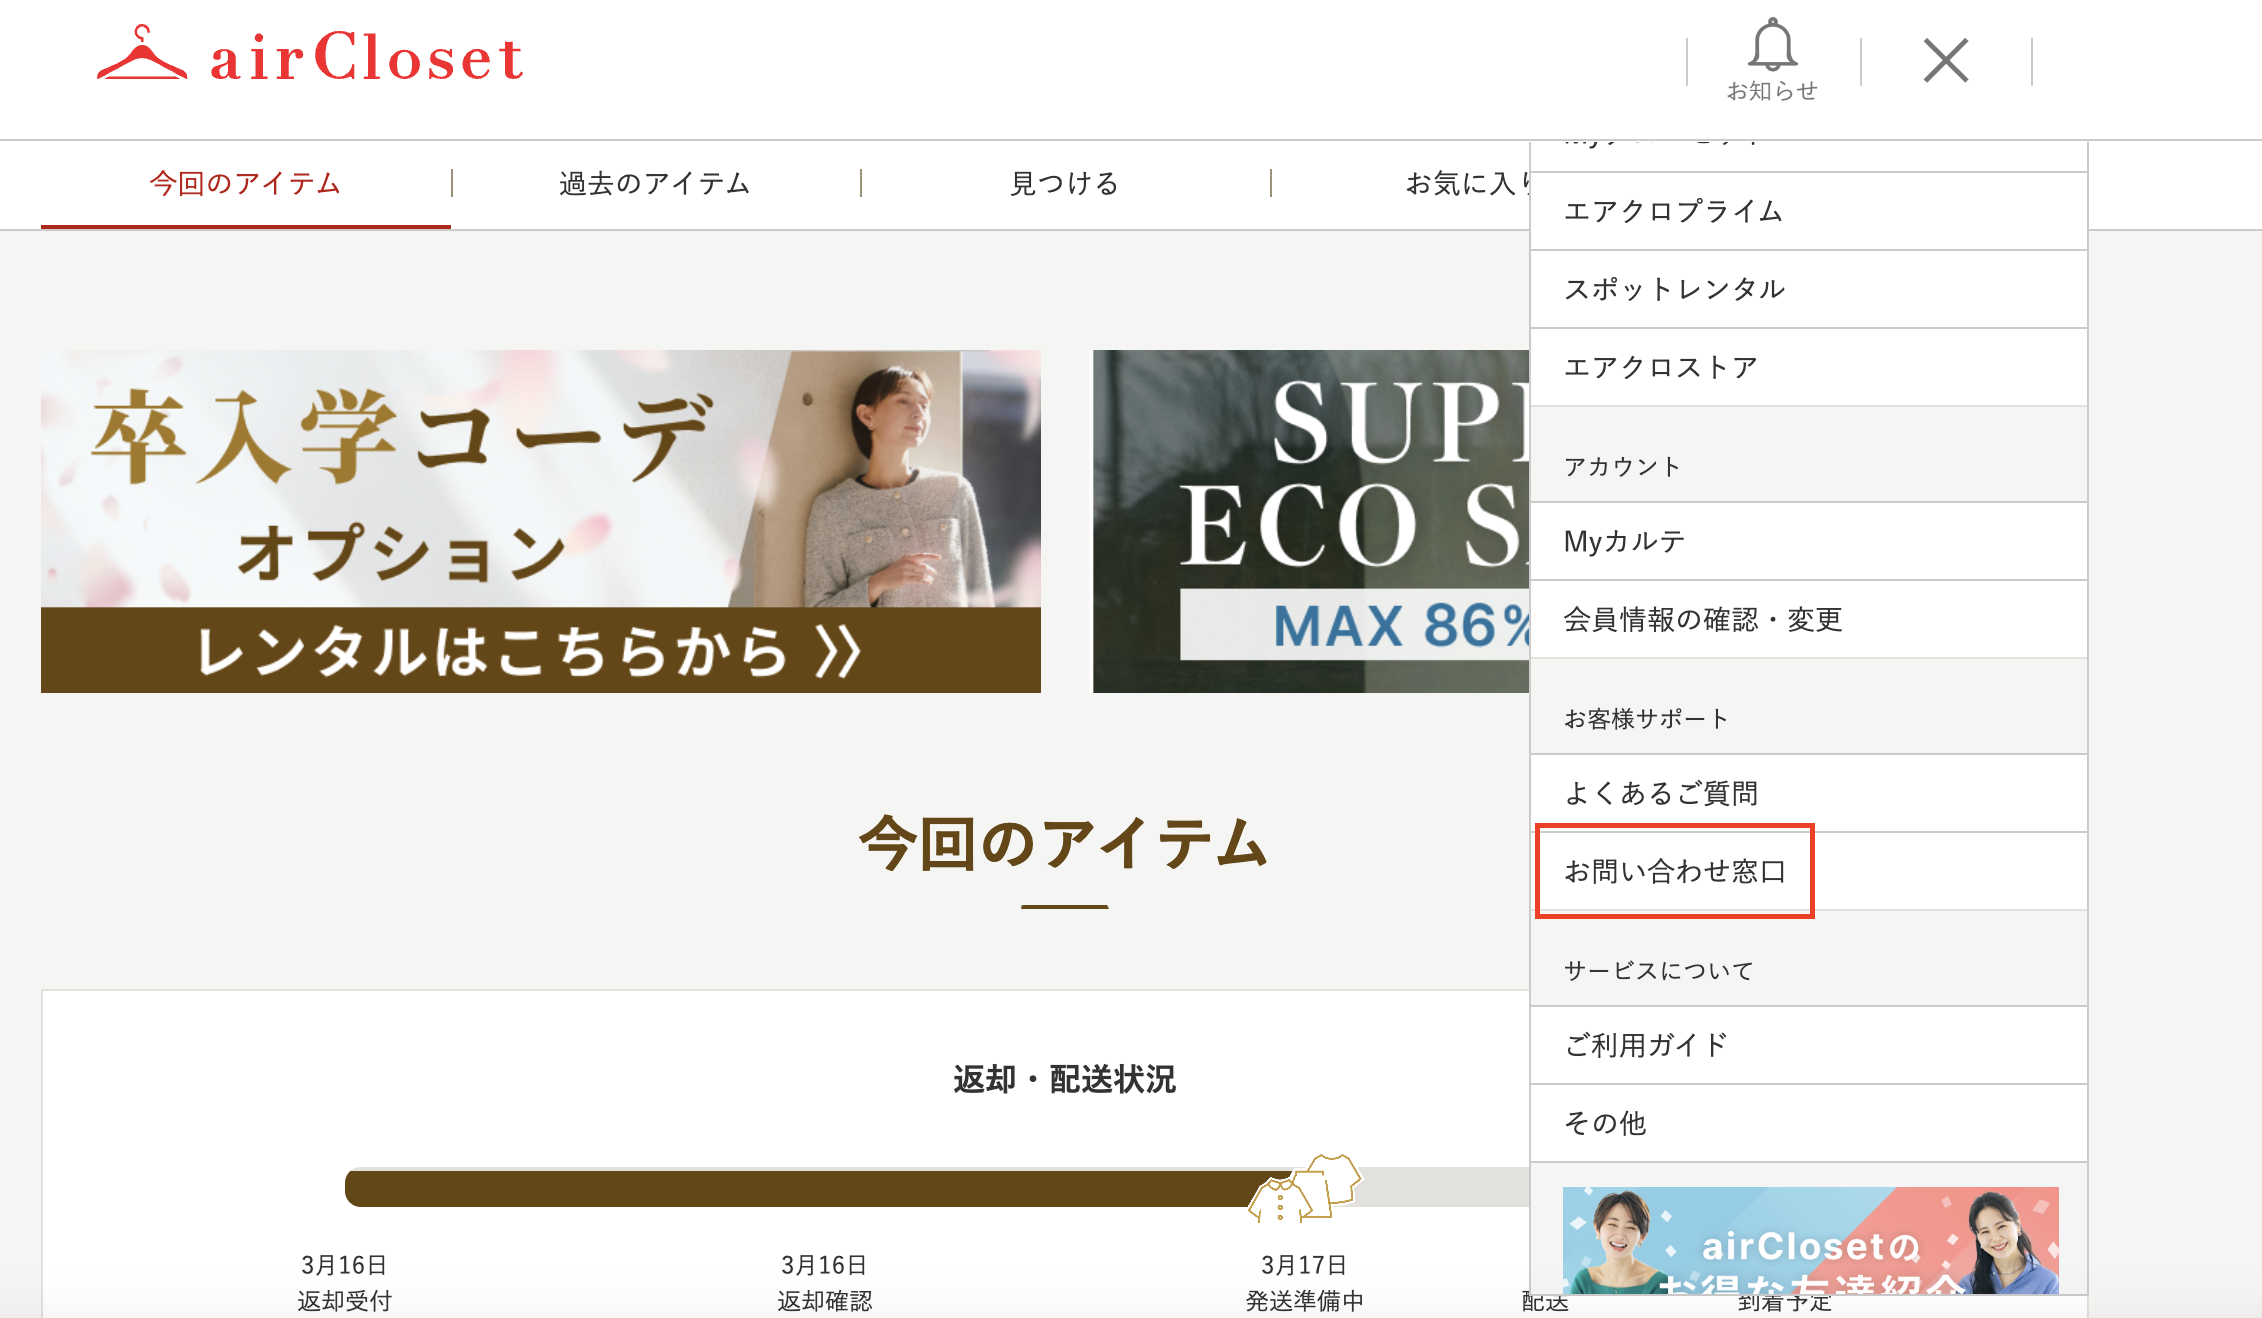Choose スポットレンタル from the menu
The width and height of the screenshot is (2262, 1318).
click(x=1674, y=290)
